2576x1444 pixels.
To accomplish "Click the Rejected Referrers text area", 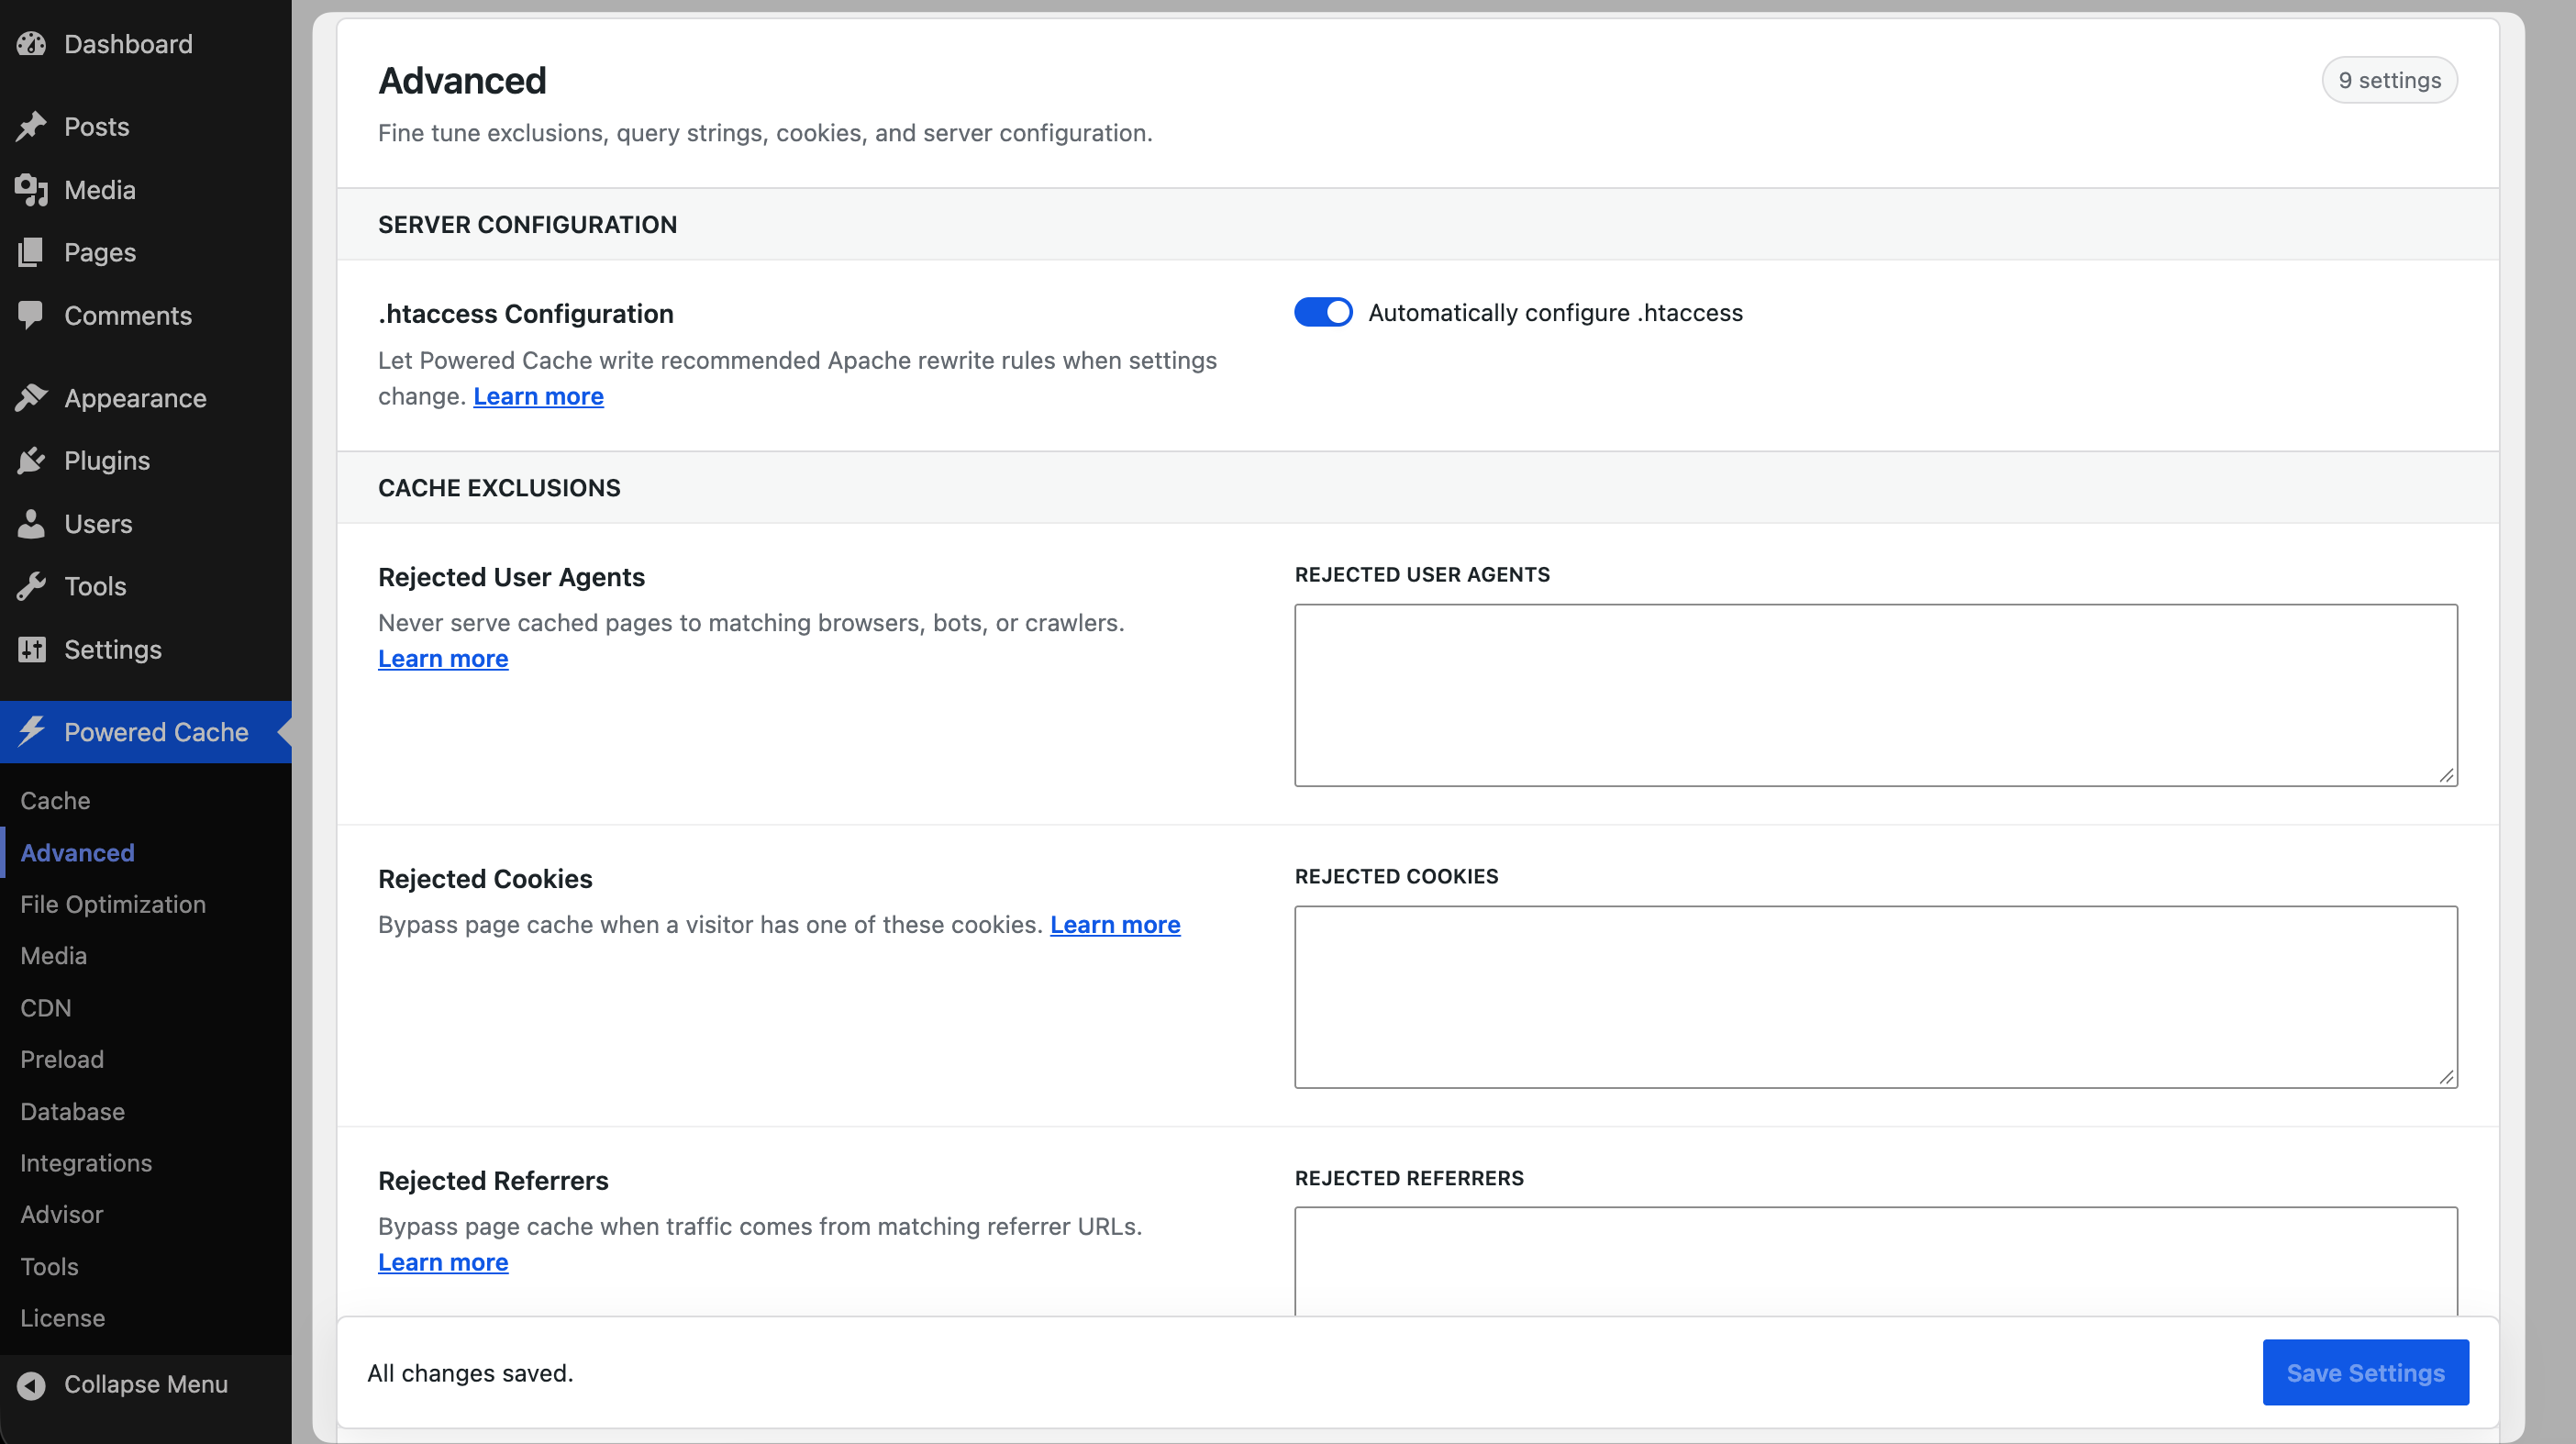I will (1876, 1261).
